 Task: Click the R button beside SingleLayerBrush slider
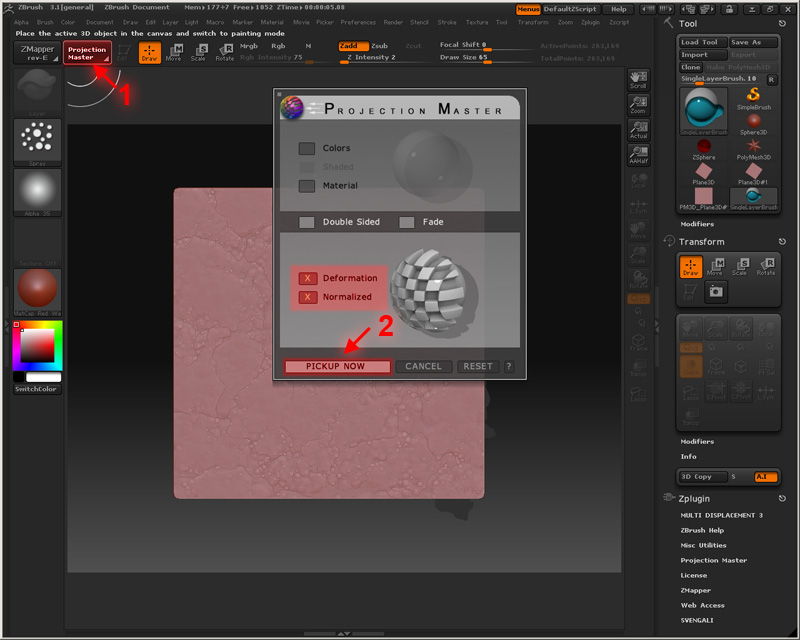(x=771, y=80)
